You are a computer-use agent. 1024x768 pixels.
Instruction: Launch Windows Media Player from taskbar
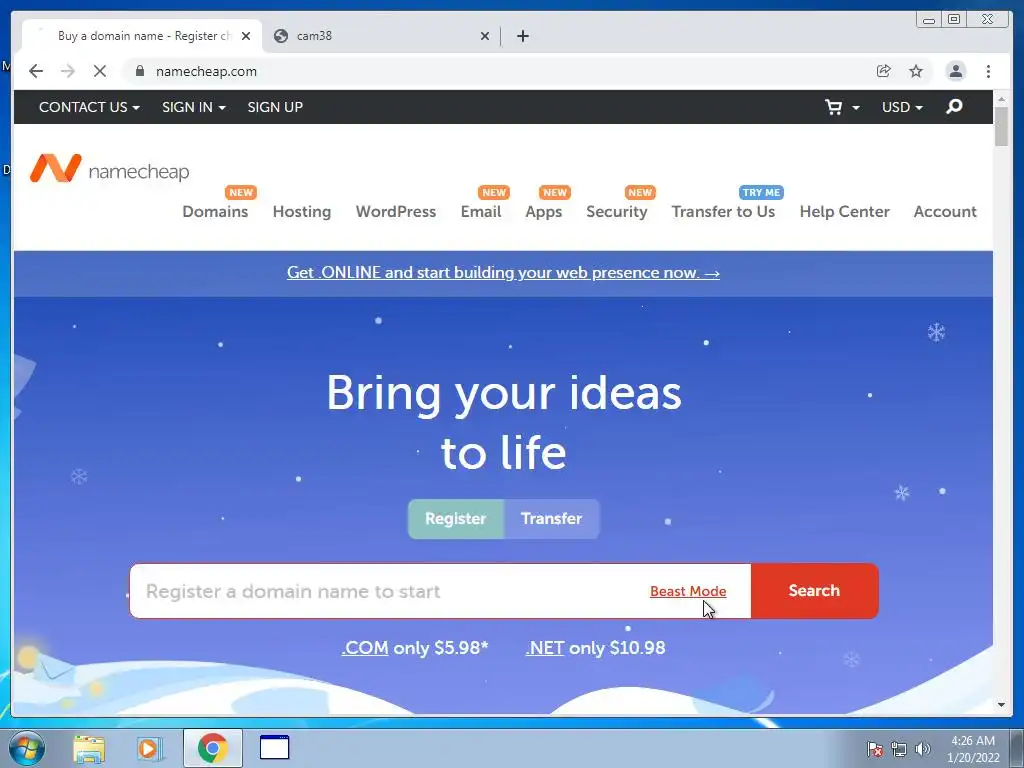[150, 748]
